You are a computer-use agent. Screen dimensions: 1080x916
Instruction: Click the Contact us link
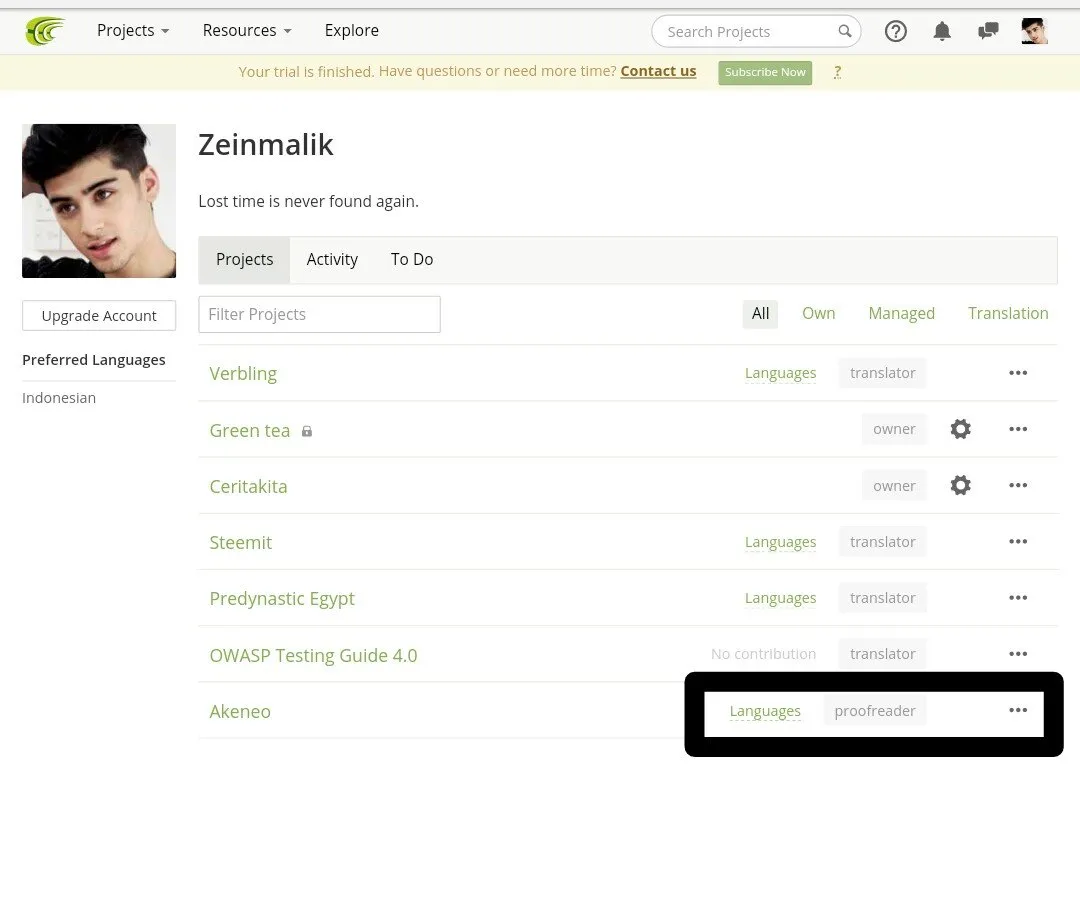coord(658,71)
